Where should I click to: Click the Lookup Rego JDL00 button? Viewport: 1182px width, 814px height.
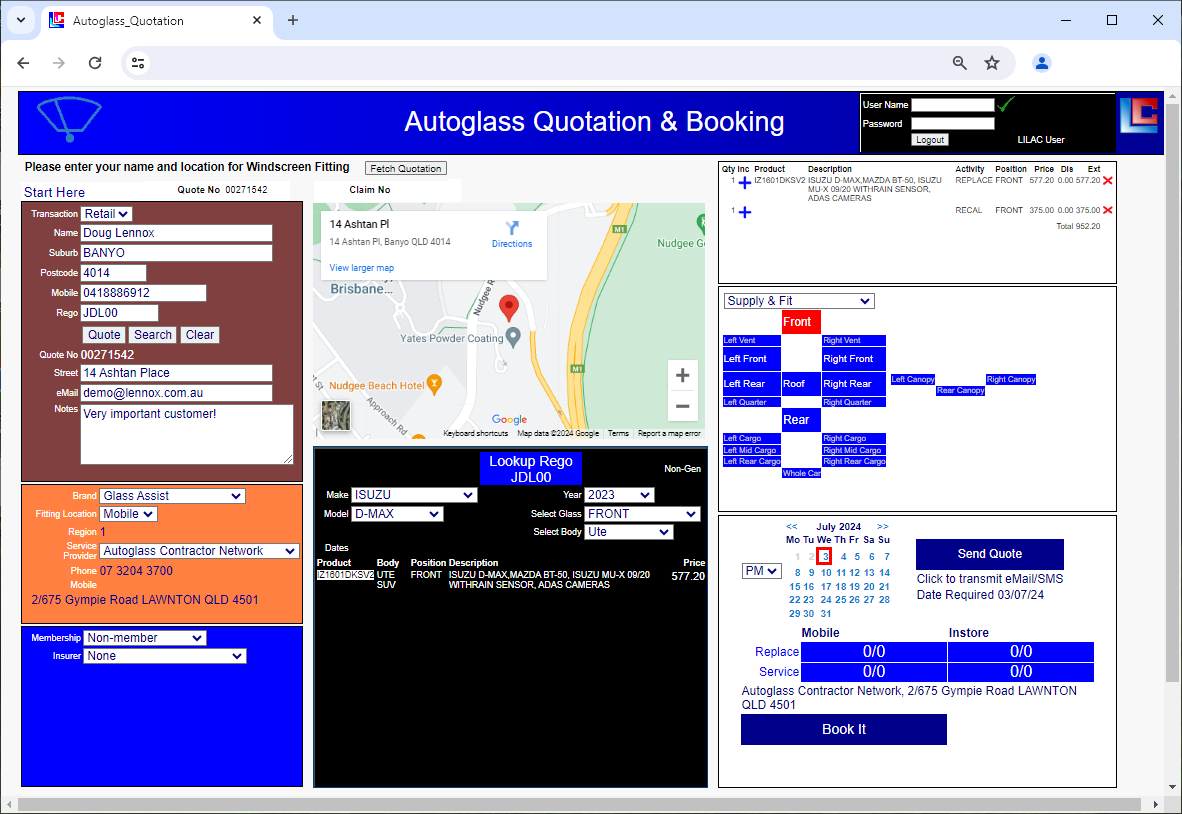click(x=531, y=469)
